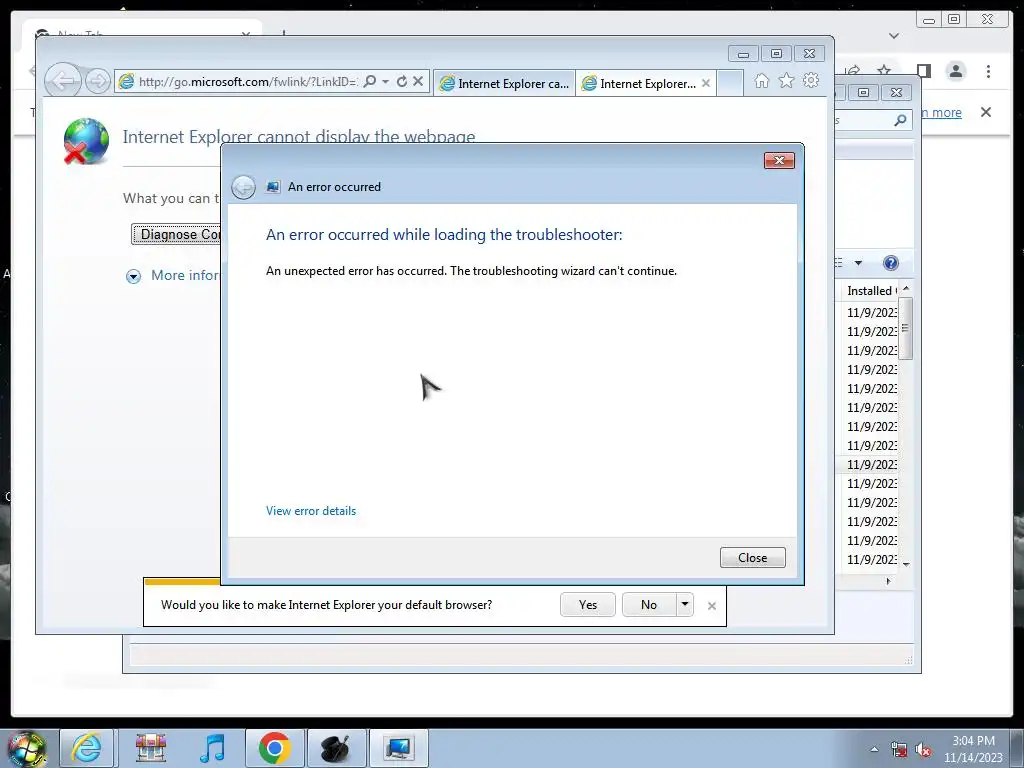The width and height of the screenshot is (1024, 768).
Task: Switch to the 'Internet Explorer ca...' tab
Action: pos(504,84)
